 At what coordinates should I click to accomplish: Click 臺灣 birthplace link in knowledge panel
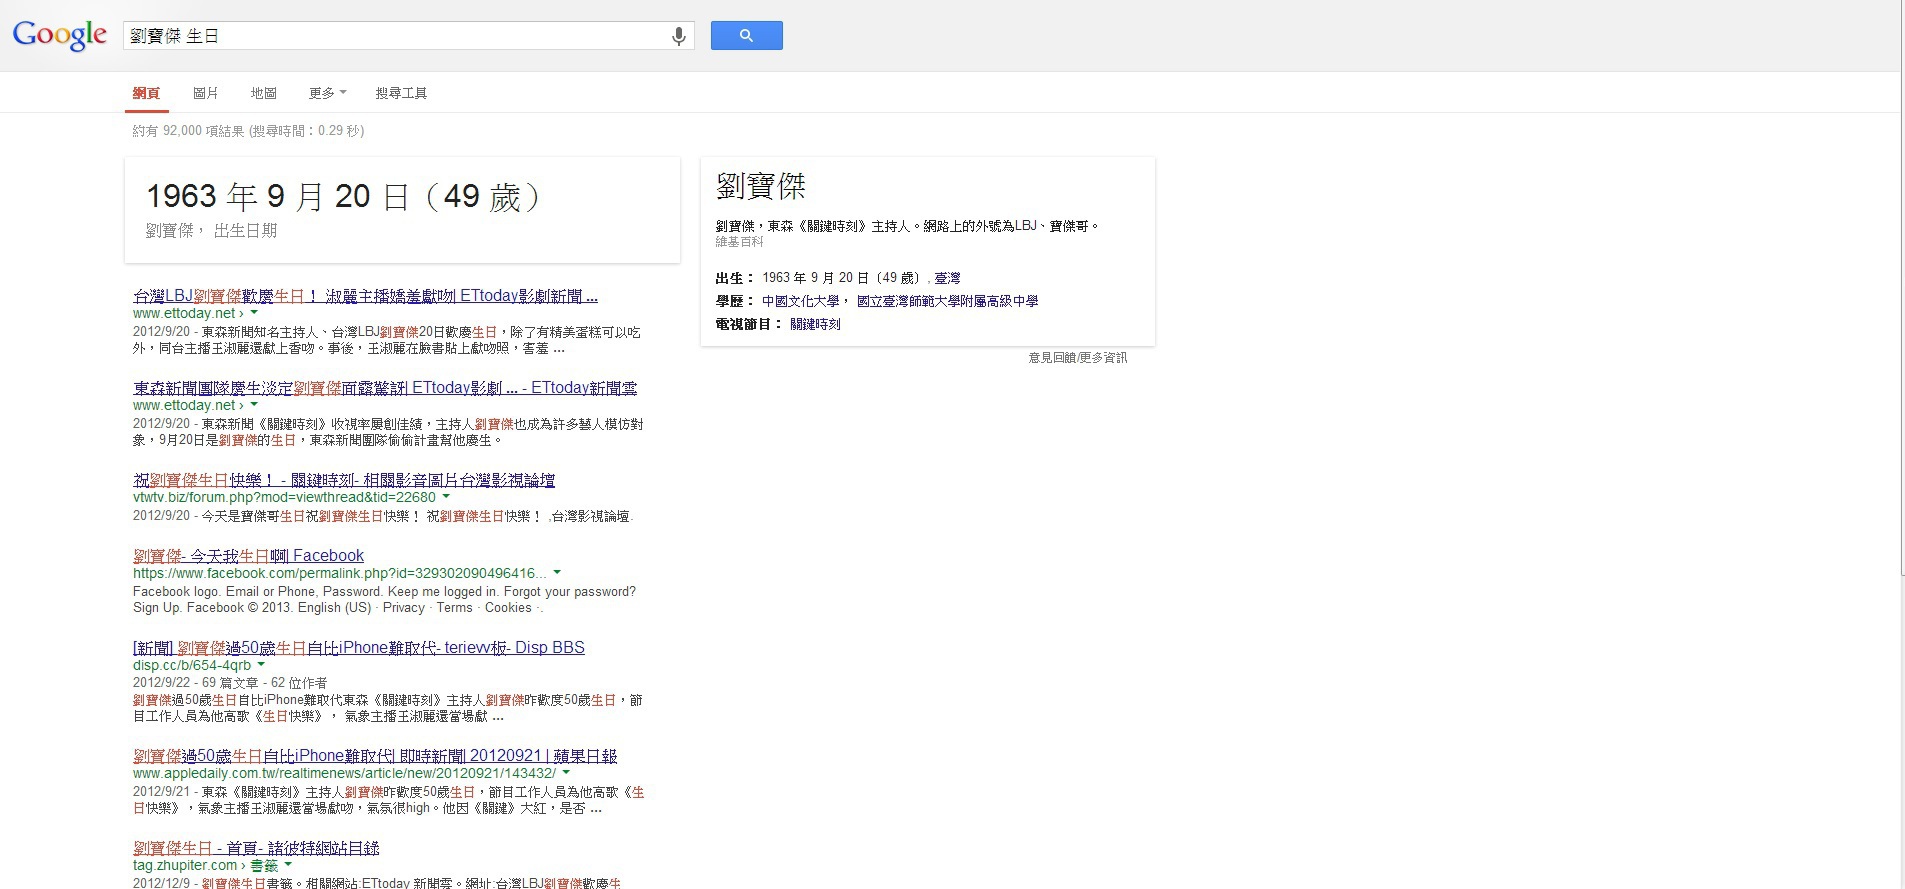tap(947, 278)
